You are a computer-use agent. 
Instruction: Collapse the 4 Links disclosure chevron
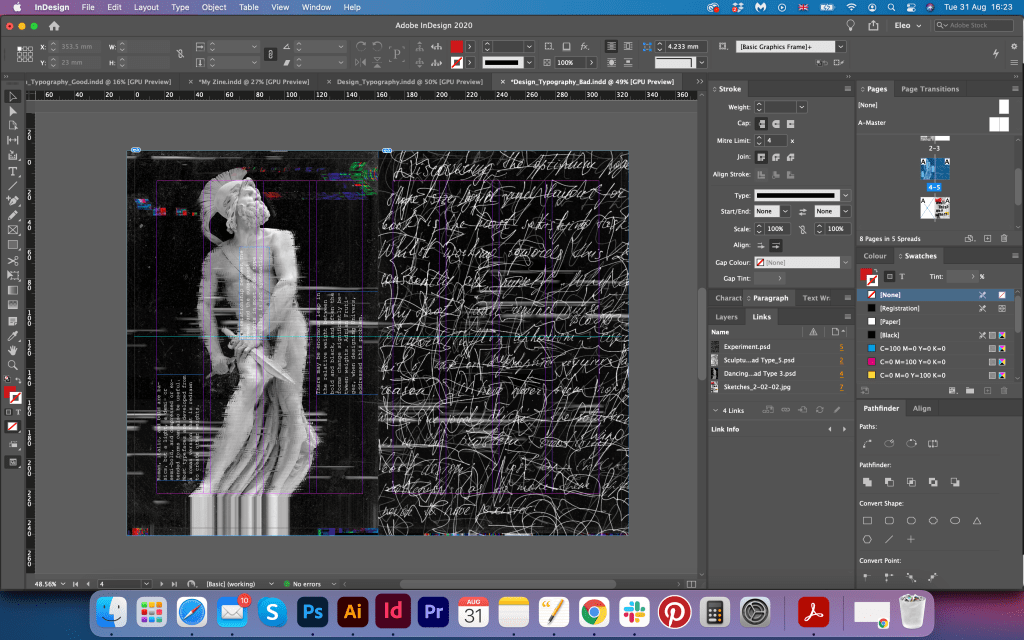click(714, 410)
